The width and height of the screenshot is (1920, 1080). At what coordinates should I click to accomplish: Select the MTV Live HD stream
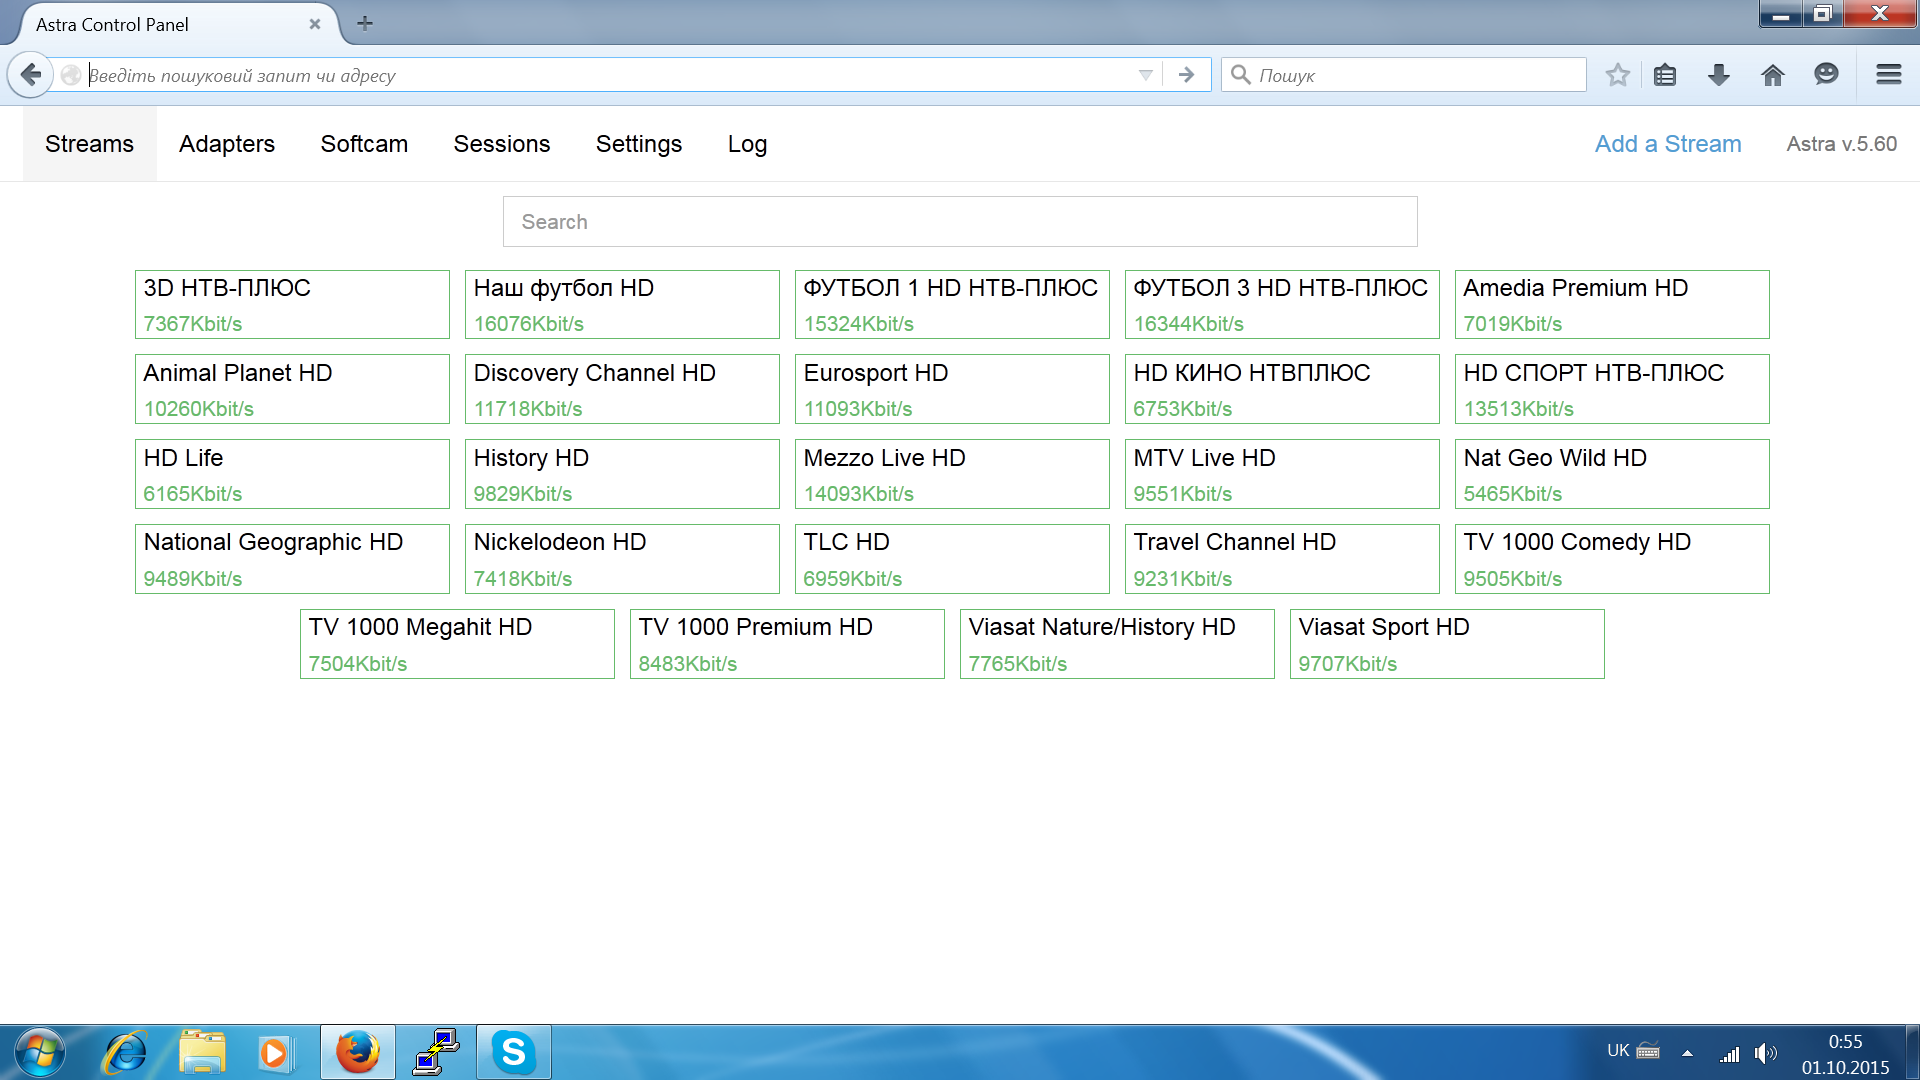(x=1282, y=474)
